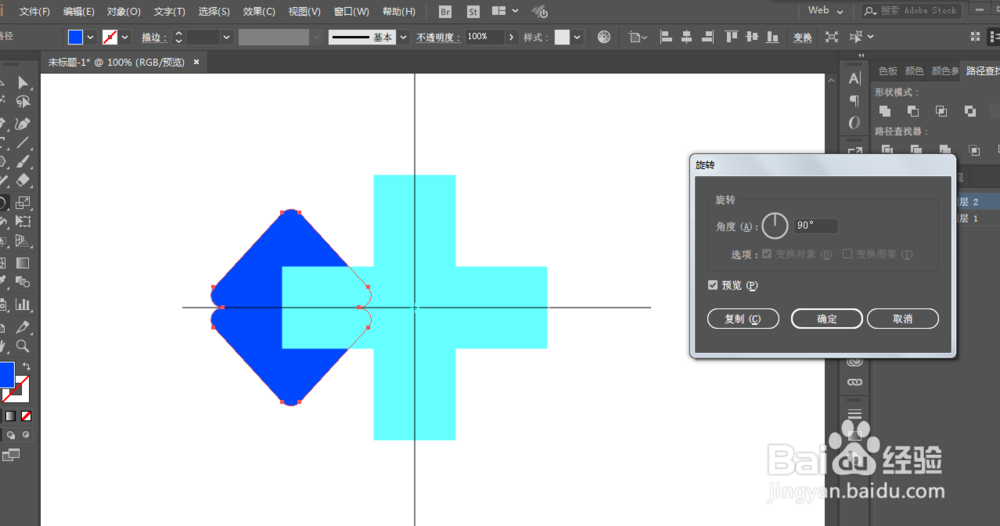Apply Intersect shape mode
Screen dimensions: 1000x526
(x=941, y=111)
